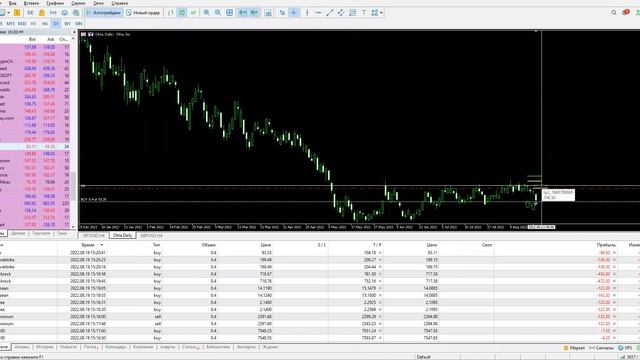Switch to the GBPUSD,H4 chart tab
640x360 pixels.
[x=151, y=236]
